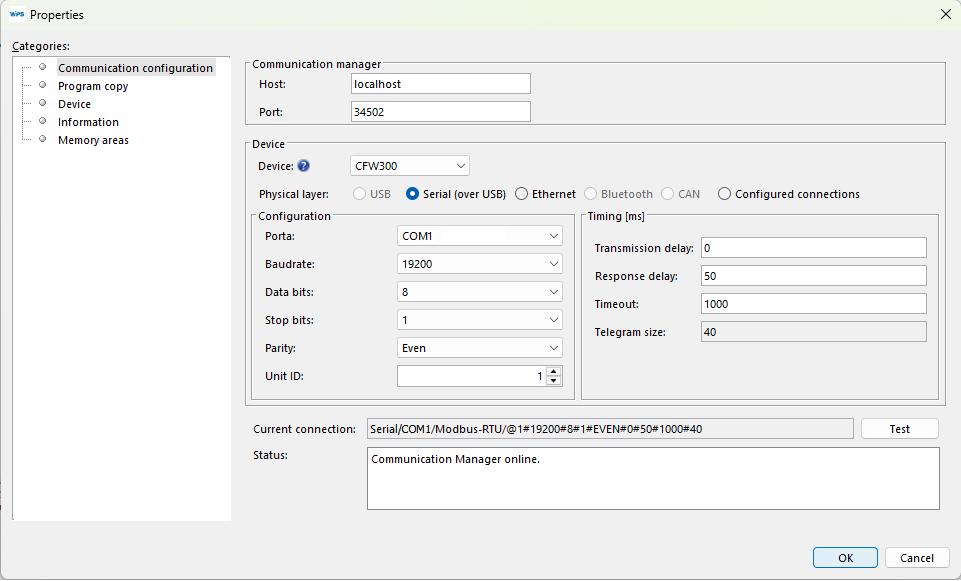Click the Information category node icon
The image size is (961, 581).
click(x=41, y=122)
